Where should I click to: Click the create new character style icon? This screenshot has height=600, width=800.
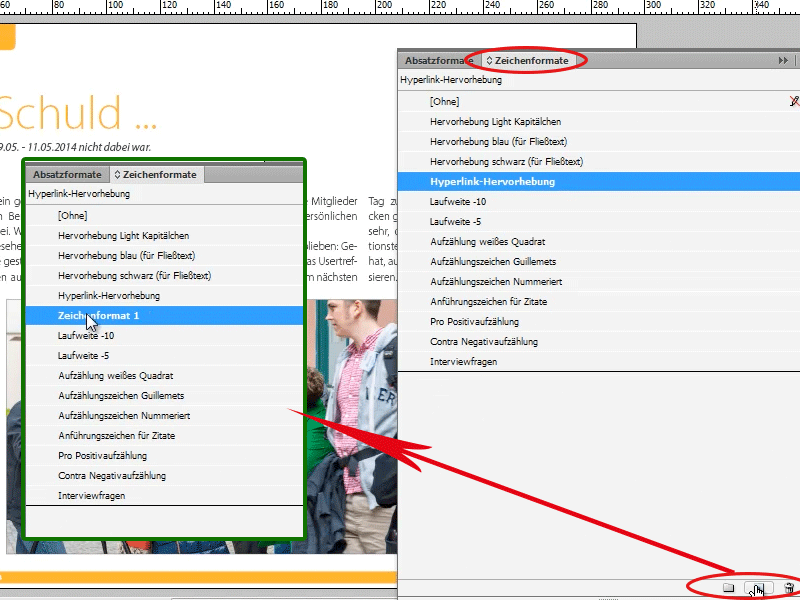pos(758,588)
